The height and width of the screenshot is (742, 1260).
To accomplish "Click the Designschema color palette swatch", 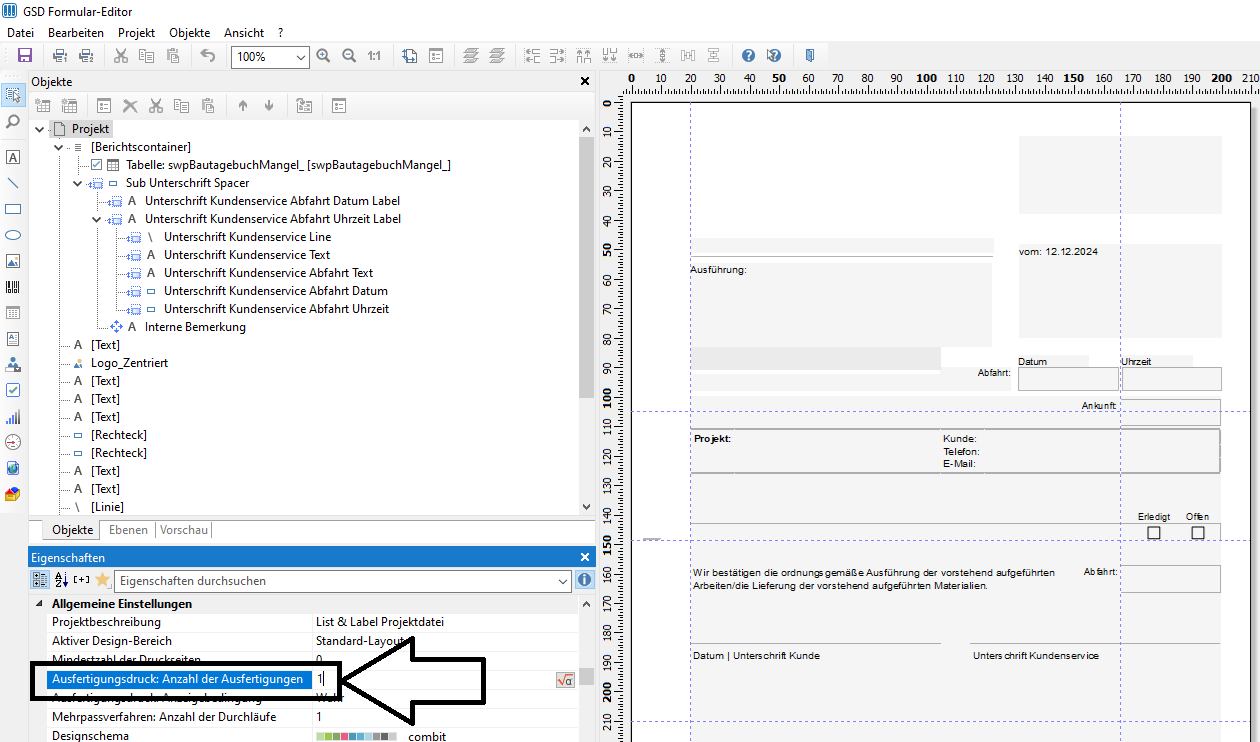I will tap(356, 736).
